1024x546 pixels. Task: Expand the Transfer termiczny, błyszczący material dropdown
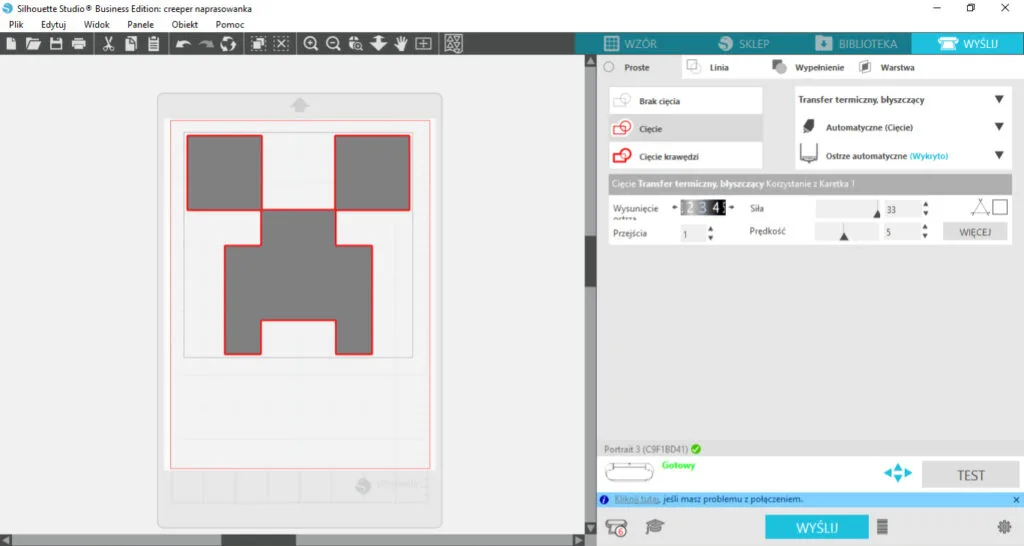click(999, 99)
